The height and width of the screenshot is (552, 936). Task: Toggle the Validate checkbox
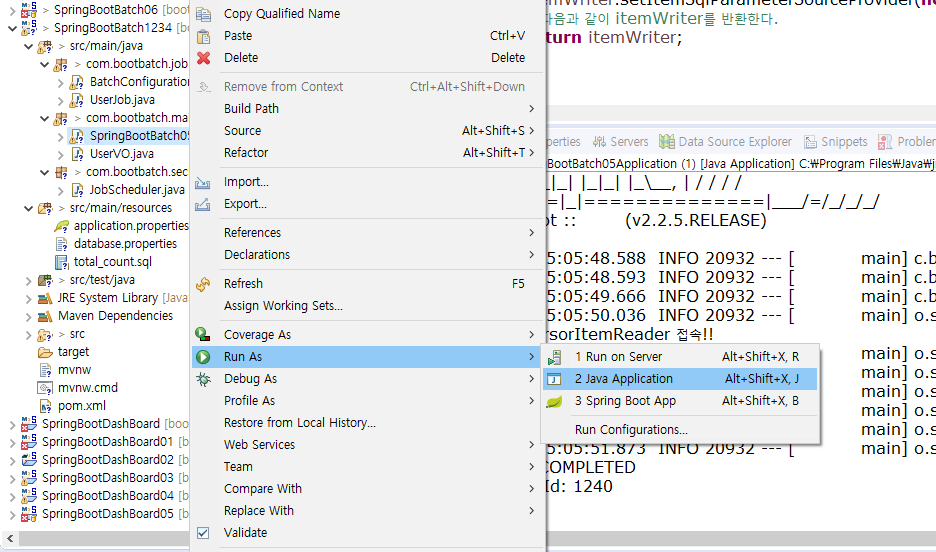[203, 533]
